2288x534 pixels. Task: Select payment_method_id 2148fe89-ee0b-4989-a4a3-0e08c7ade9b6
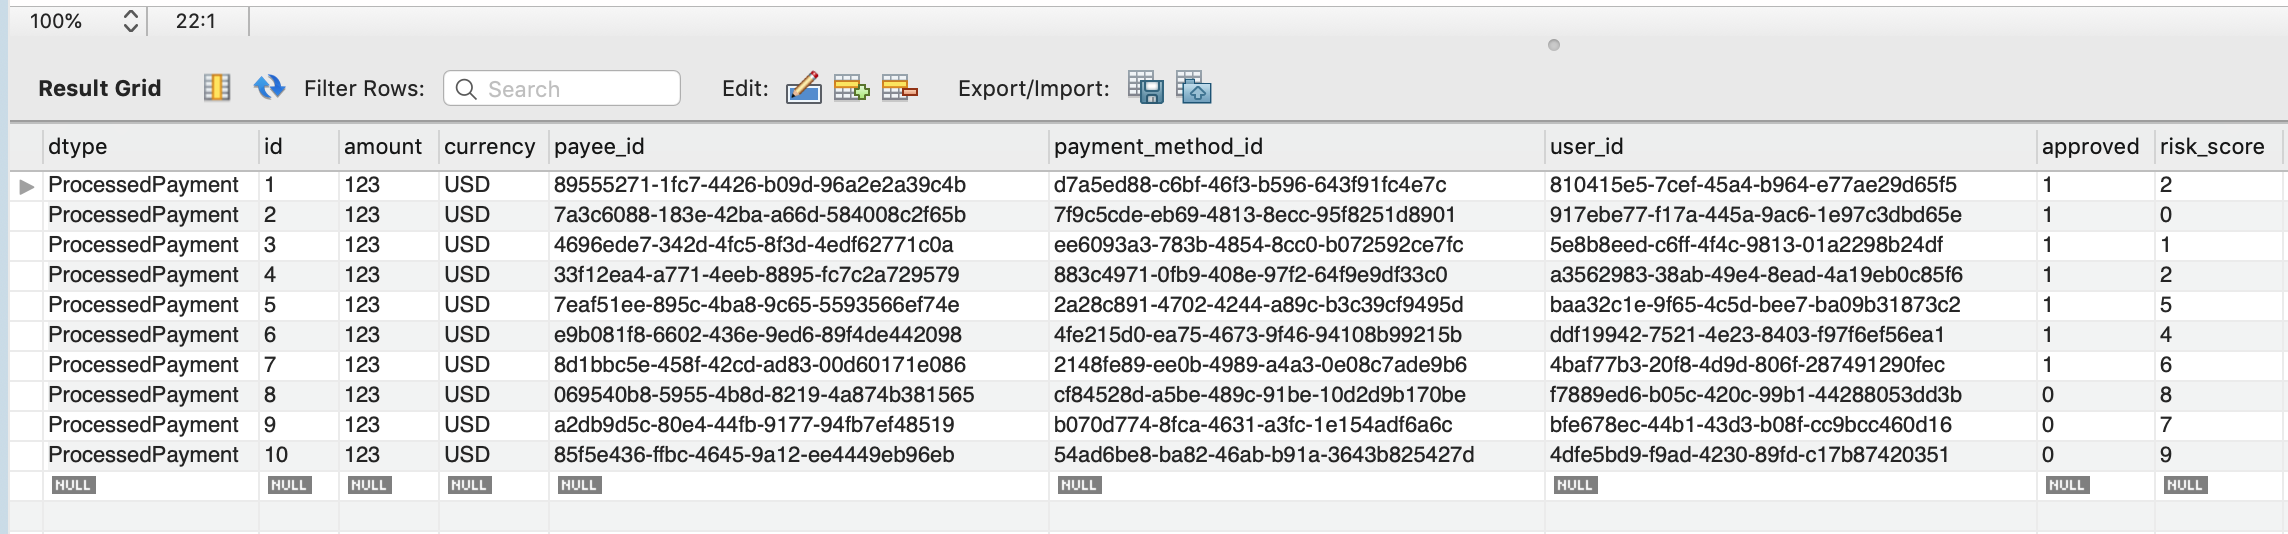[1261, 365]
